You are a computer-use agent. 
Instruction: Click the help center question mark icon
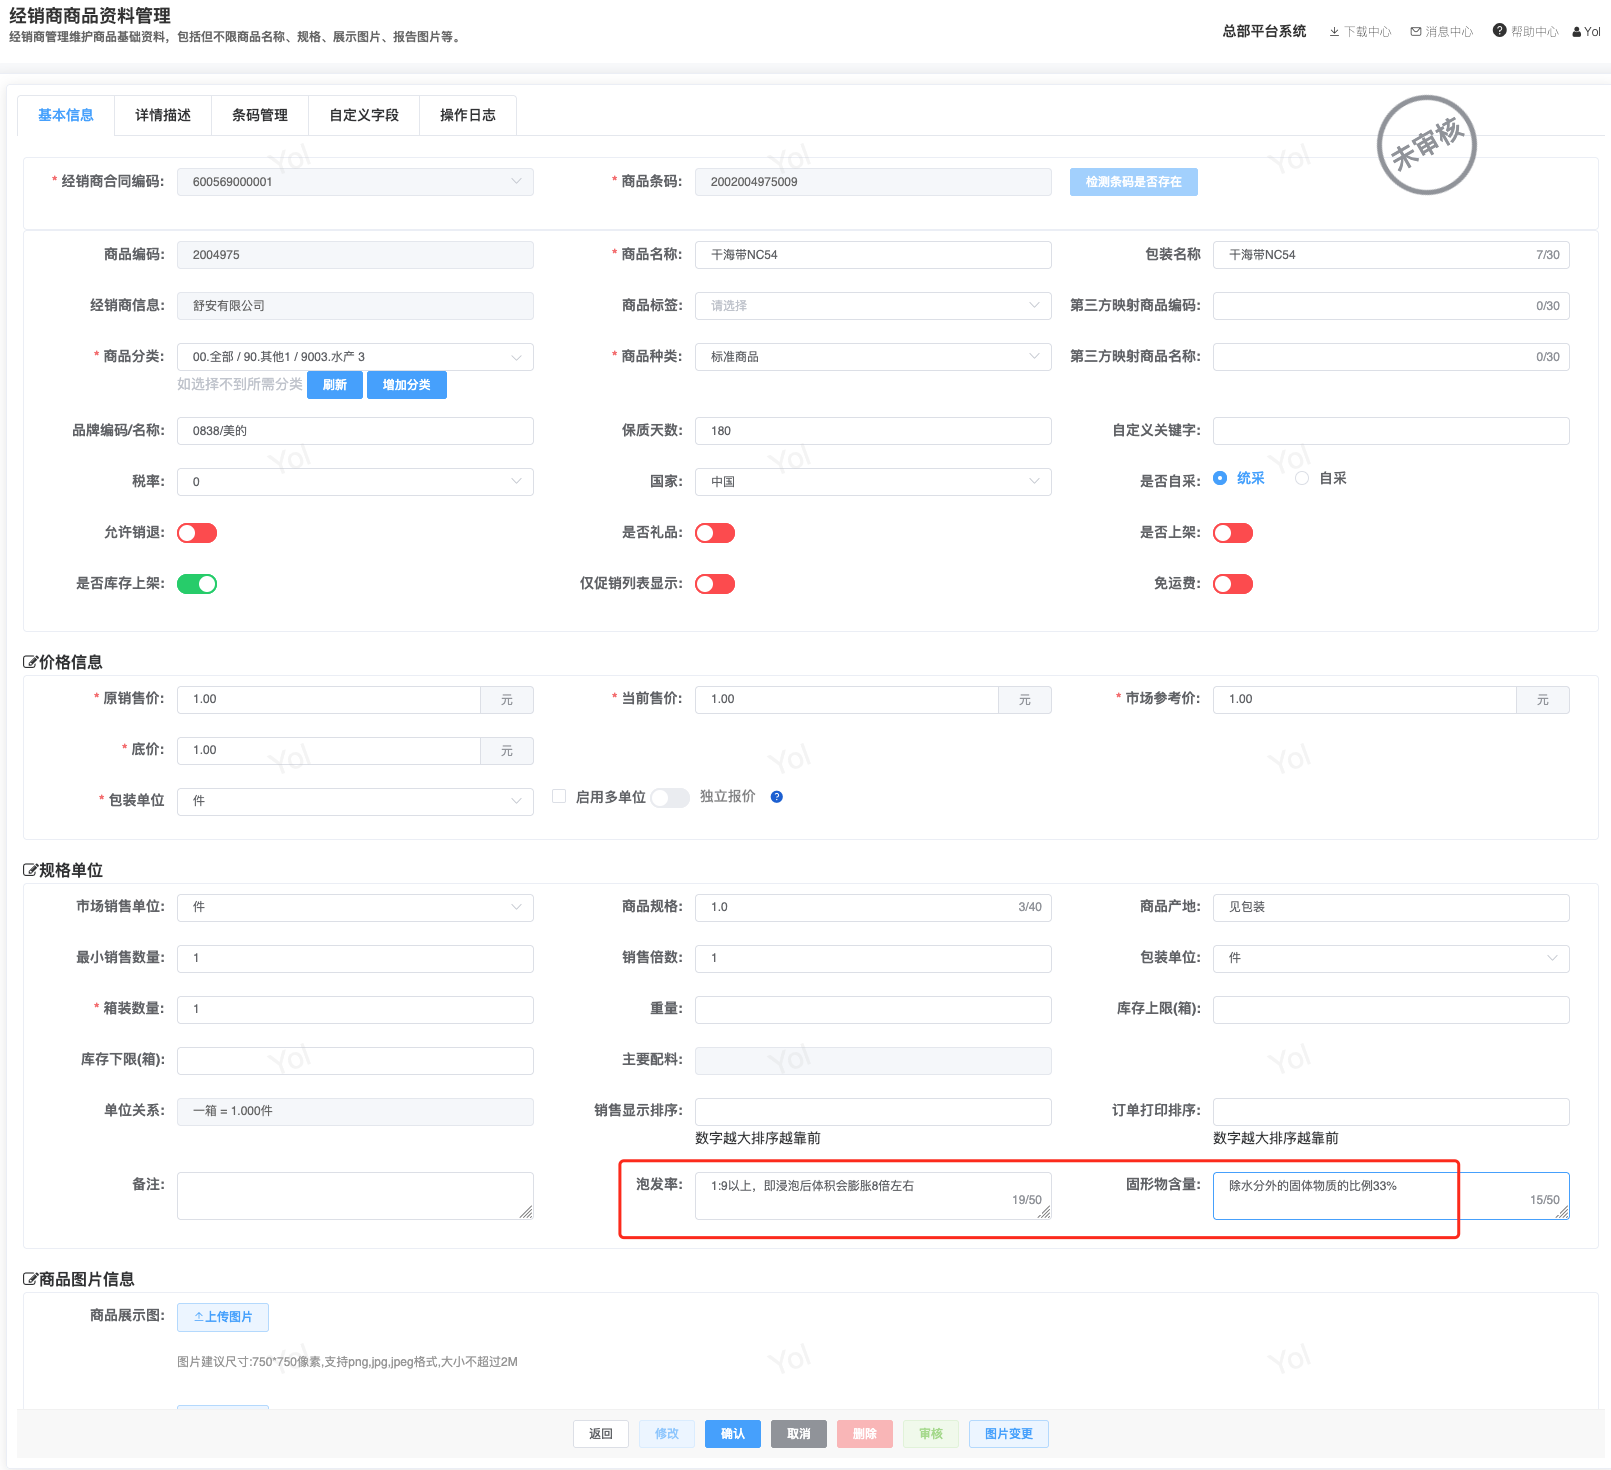click(x=1499, y=31)
